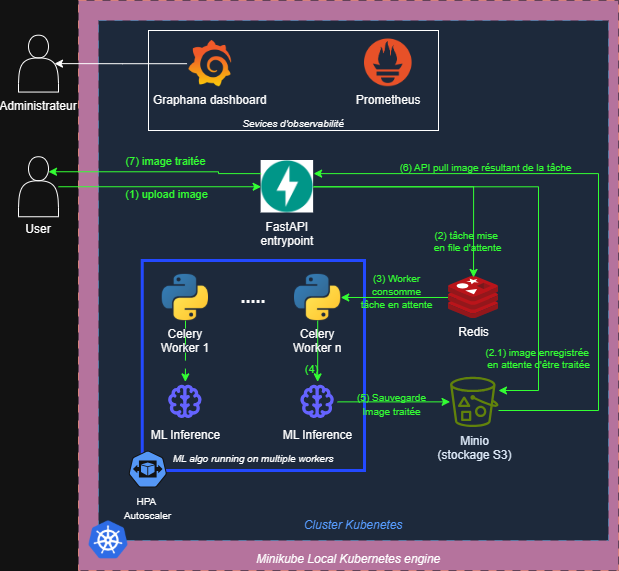Select the Celery Worker 1 label
The height and width of the screenshot is (571, 619).
[184, 340]
